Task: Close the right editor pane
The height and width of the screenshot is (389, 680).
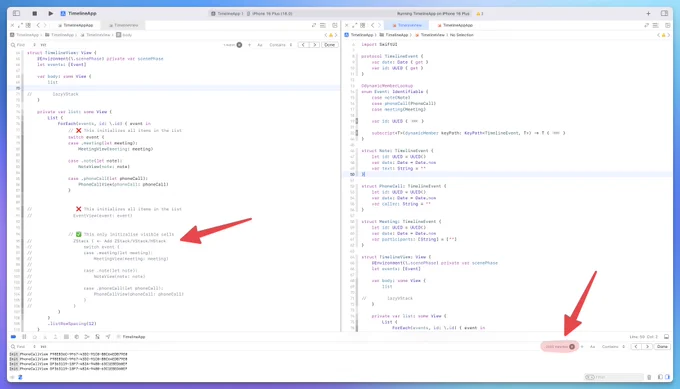Action: 347,26
